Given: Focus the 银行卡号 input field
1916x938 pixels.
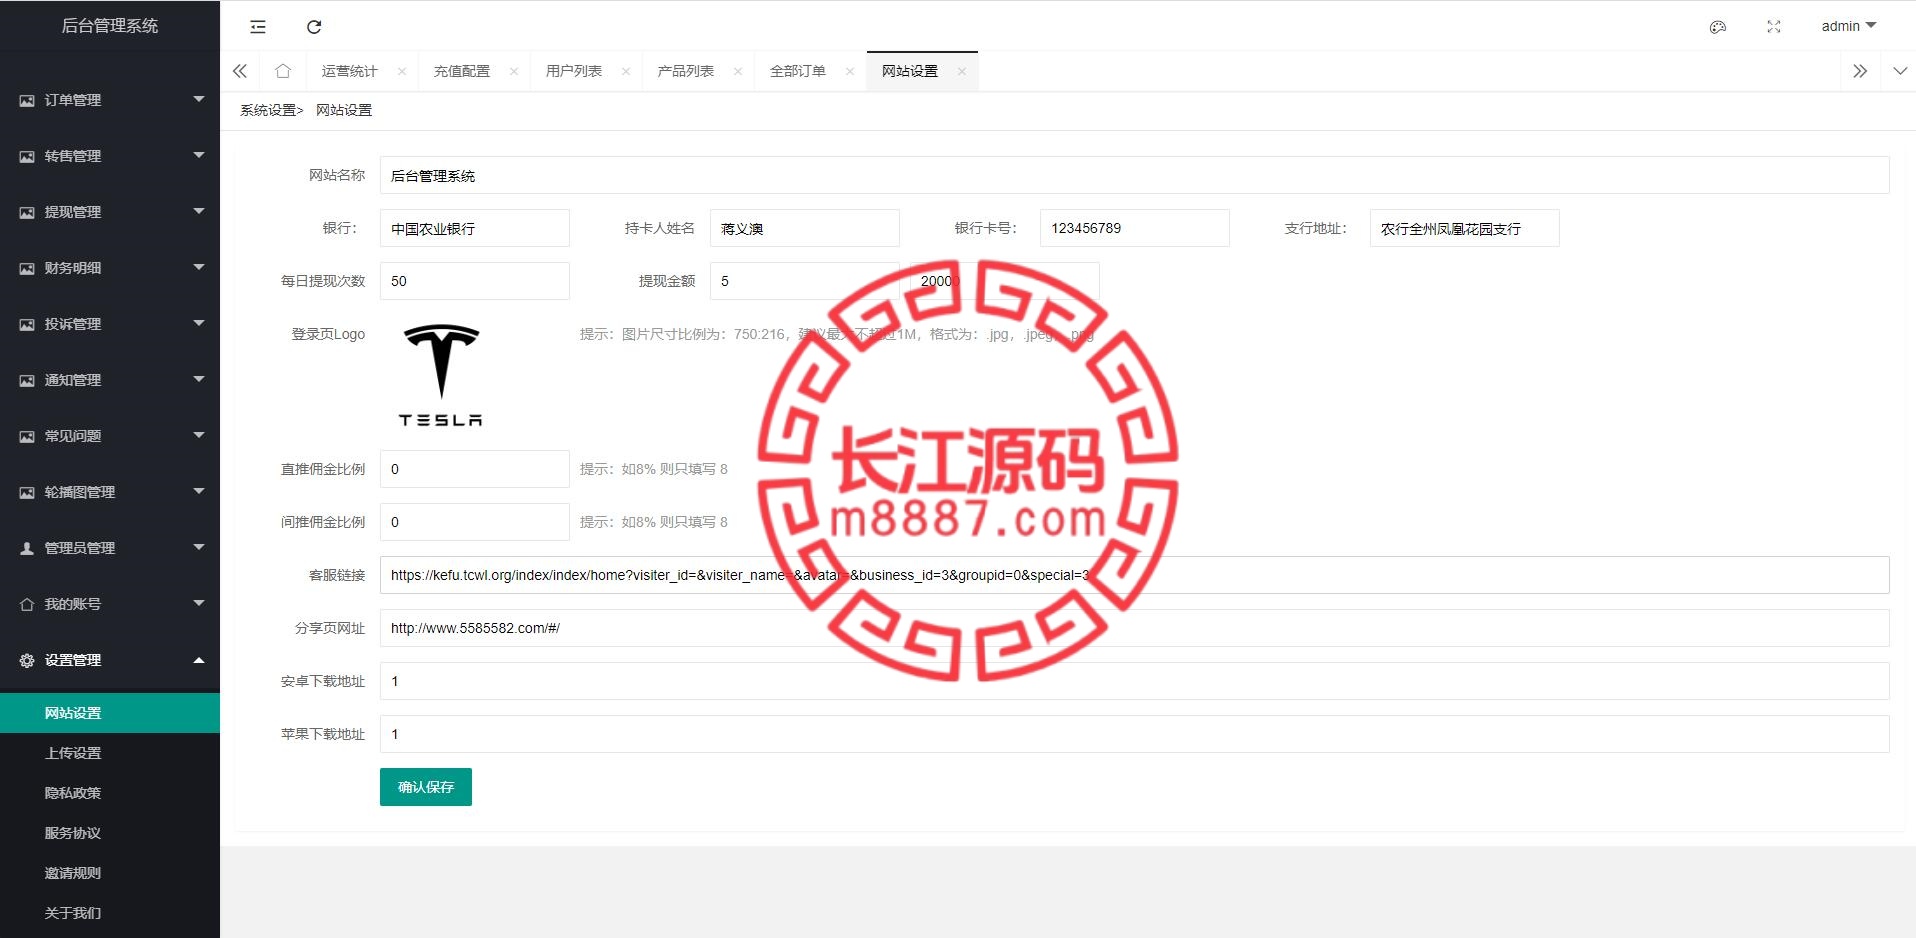Looking at the screenshot, I should 1135,228.
